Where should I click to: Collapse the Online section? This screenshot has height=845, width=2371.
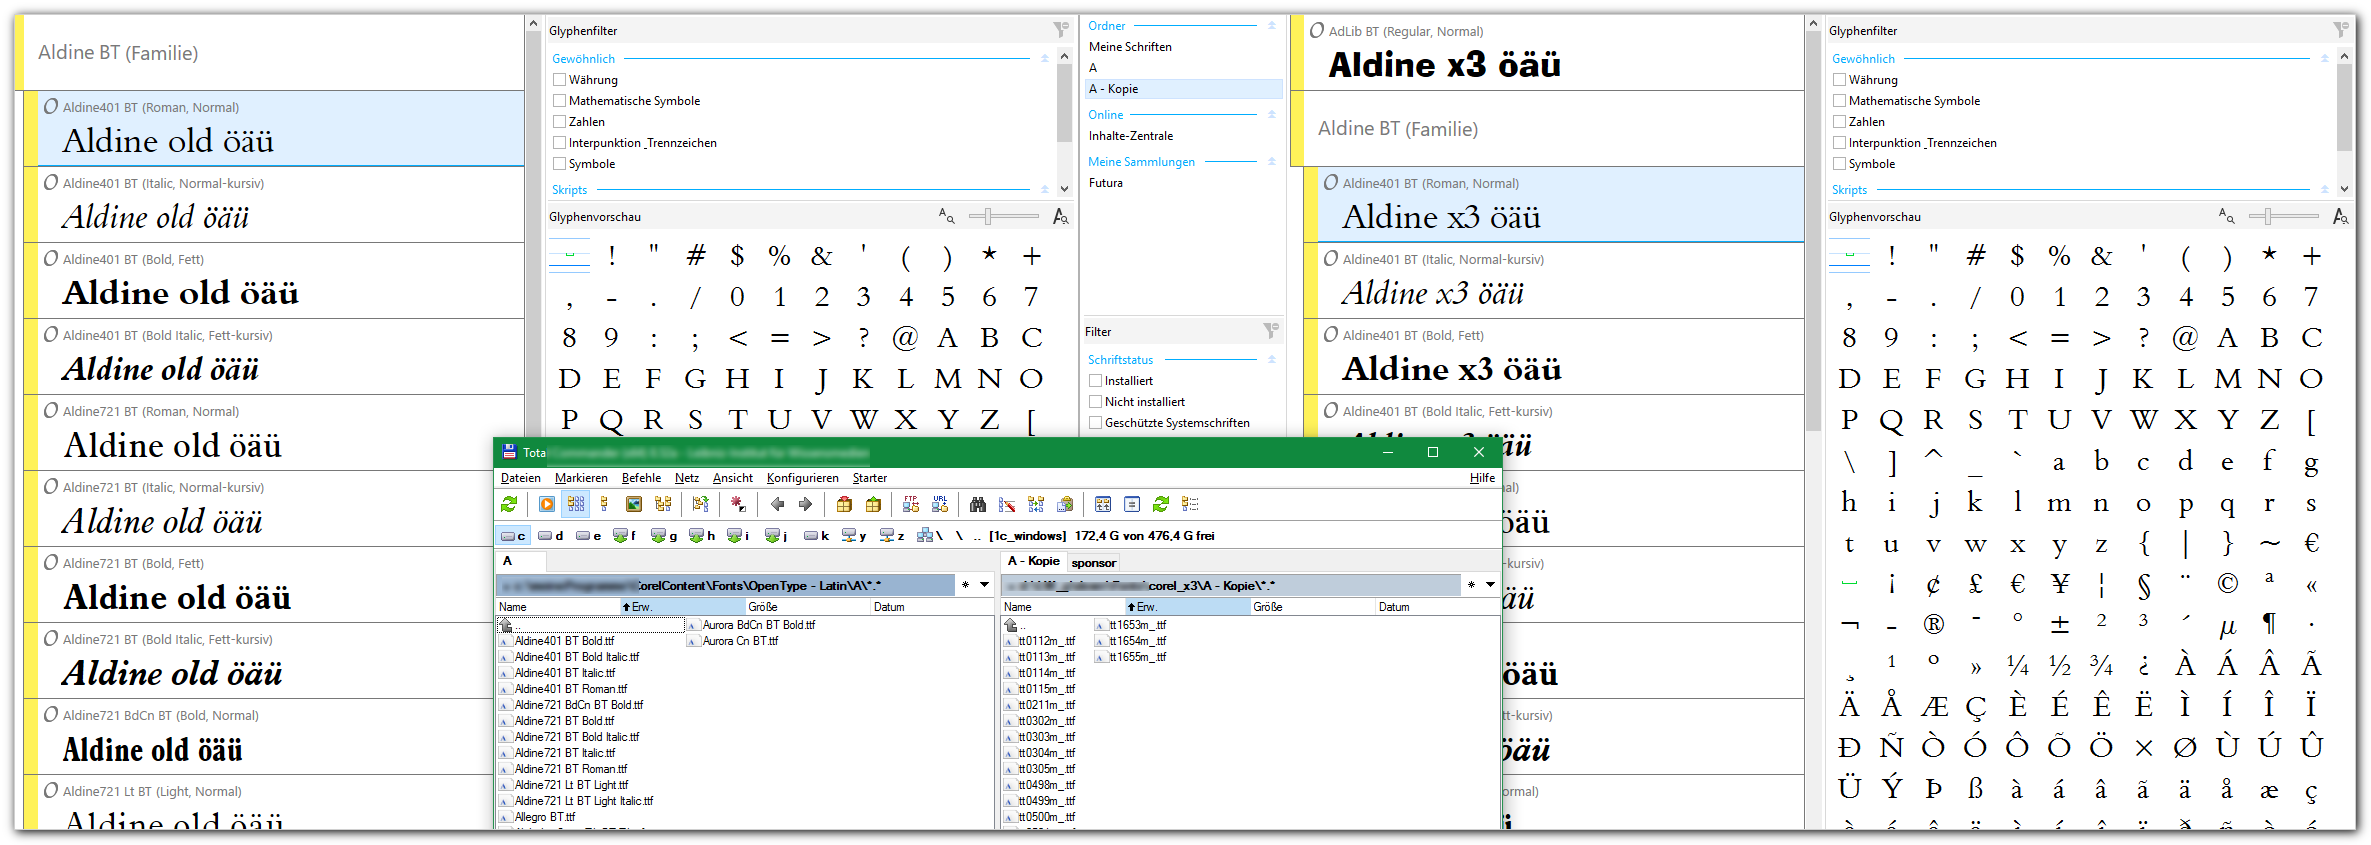1272,115
